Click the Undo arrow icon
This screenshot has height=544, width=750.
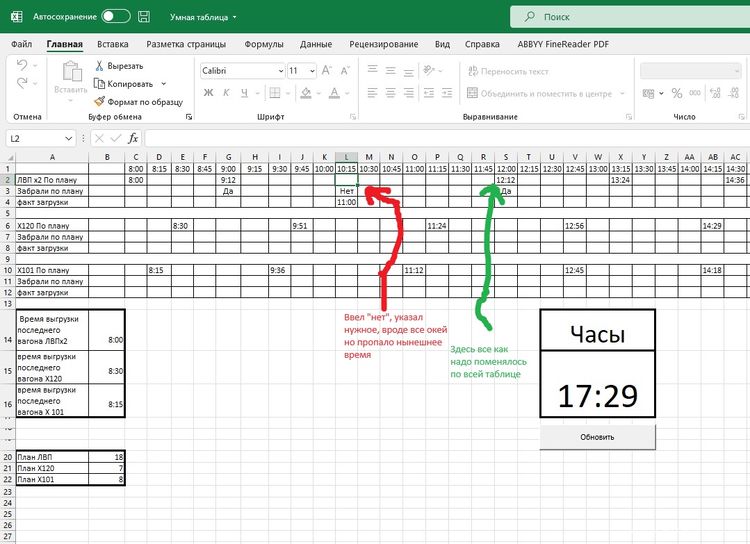coord(22,65)
